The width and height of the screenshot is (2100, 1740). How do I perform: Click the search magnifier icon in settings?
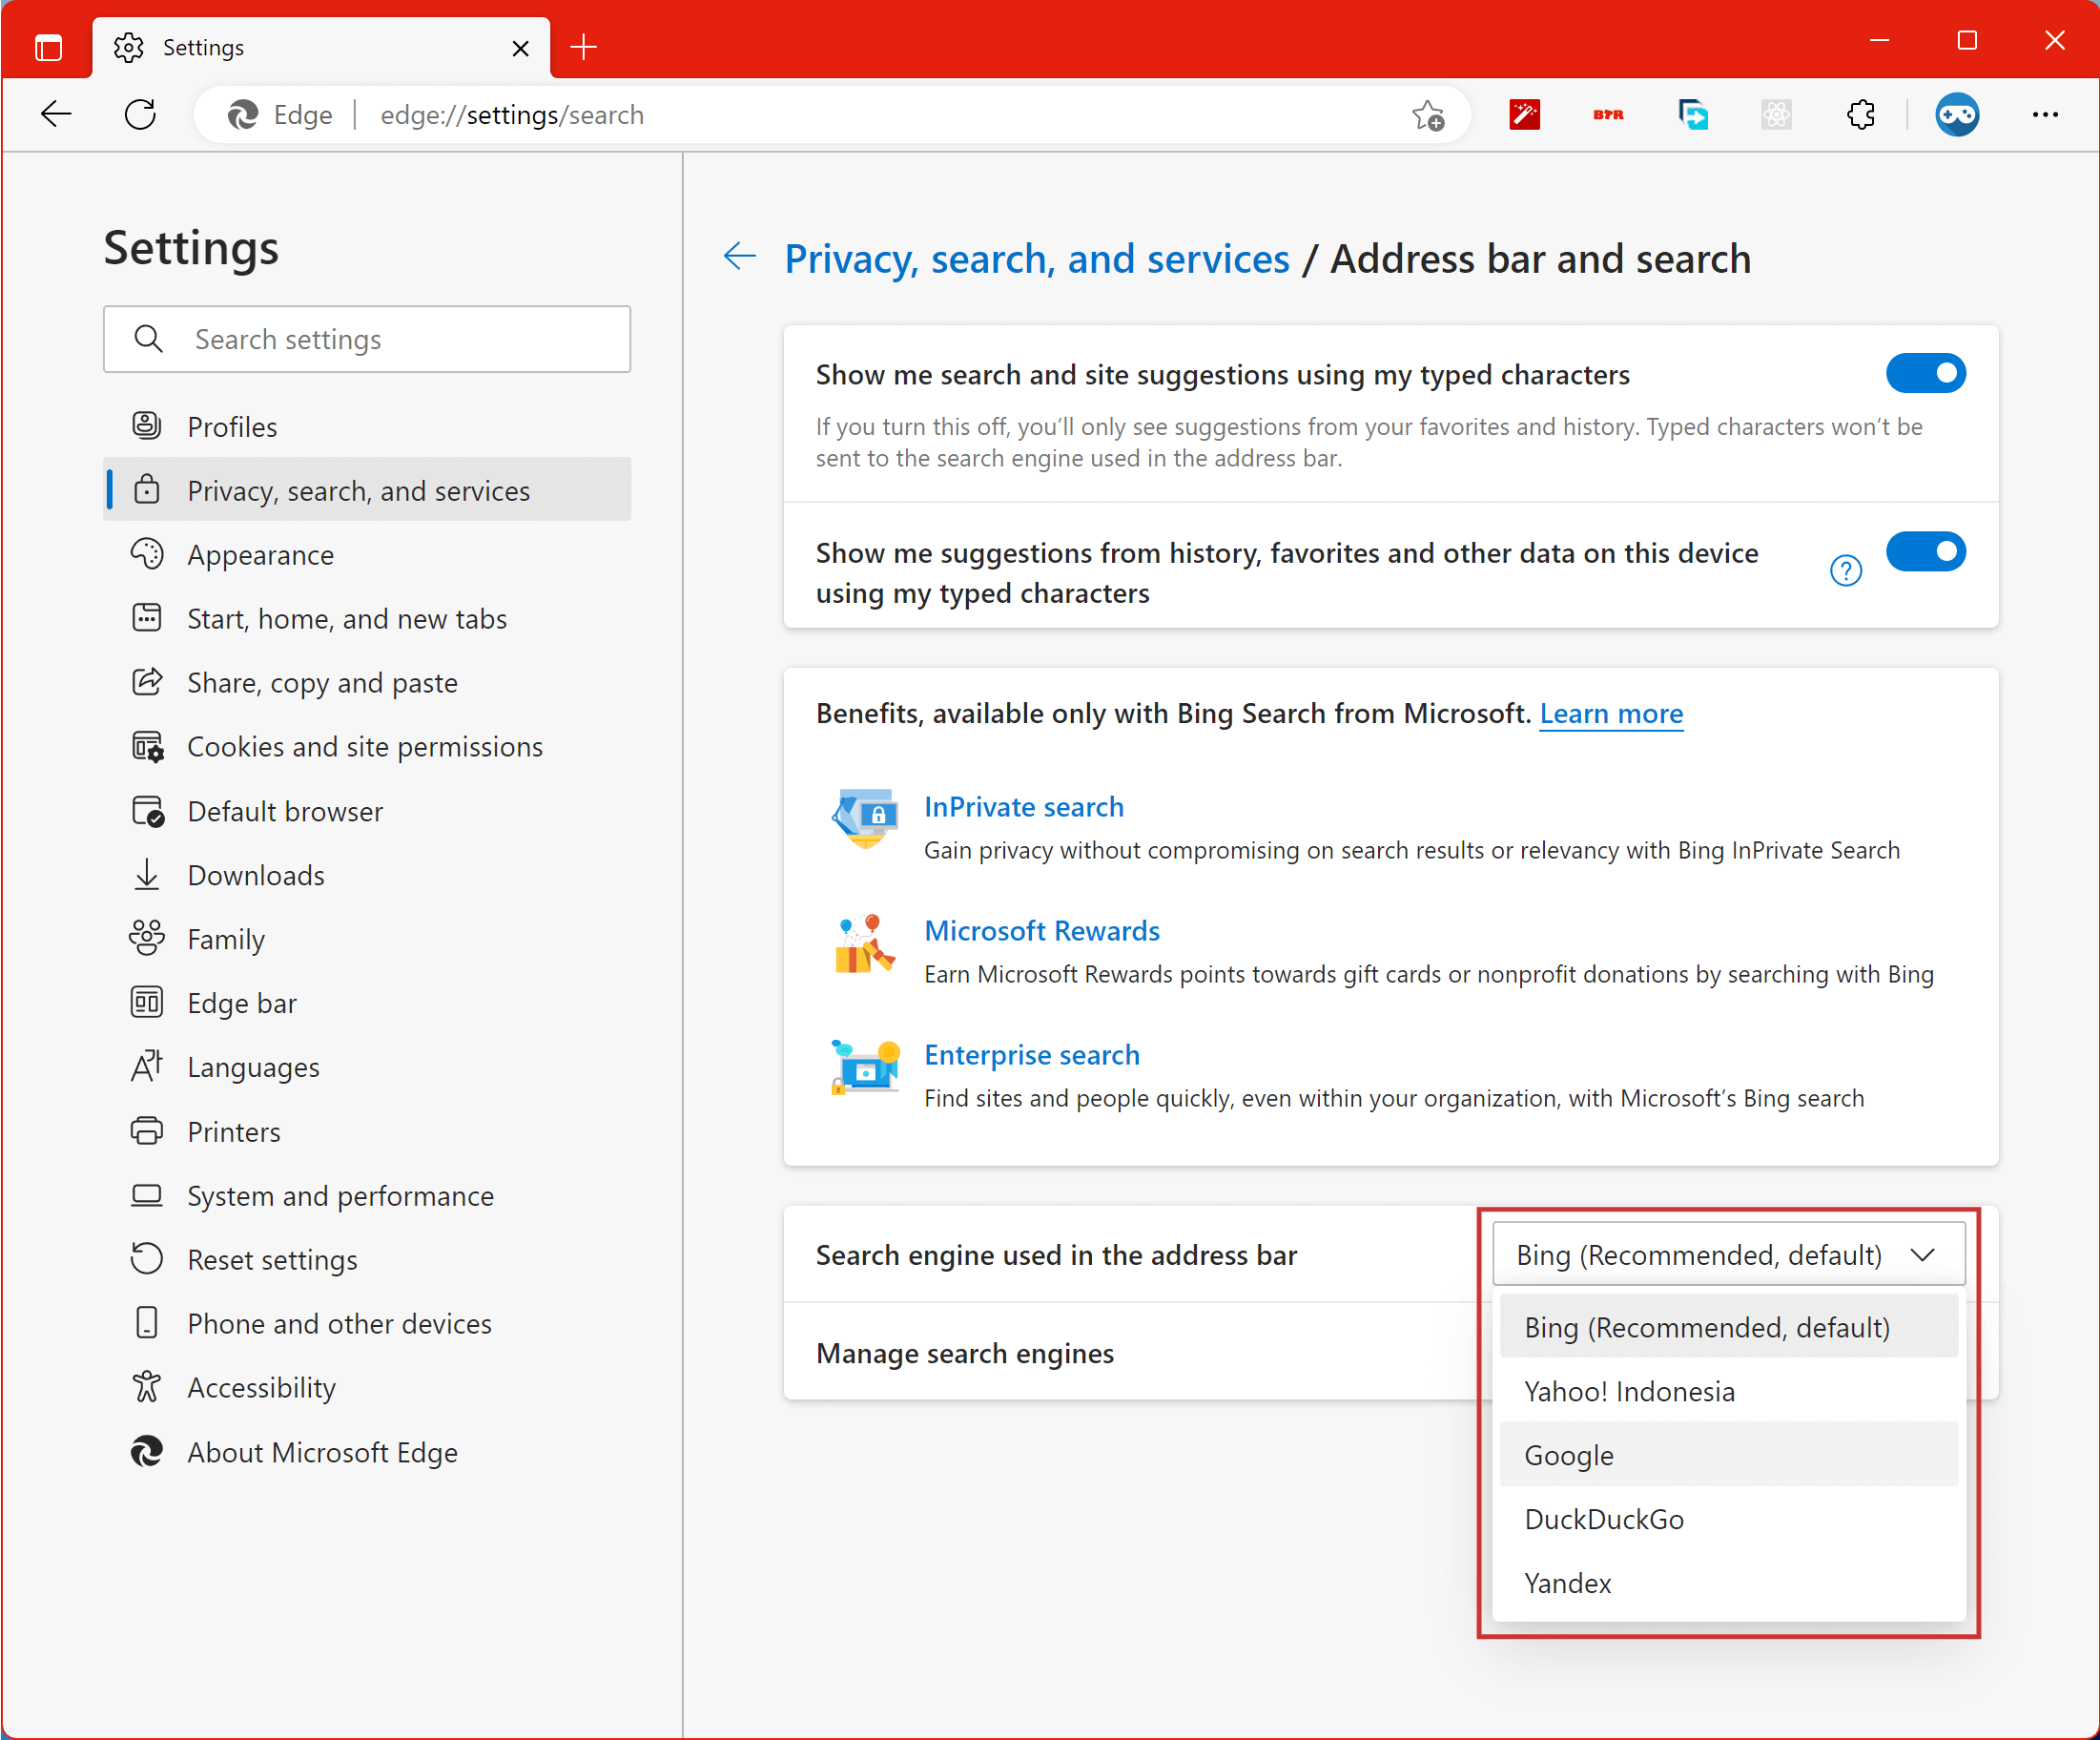click(148, 339)
